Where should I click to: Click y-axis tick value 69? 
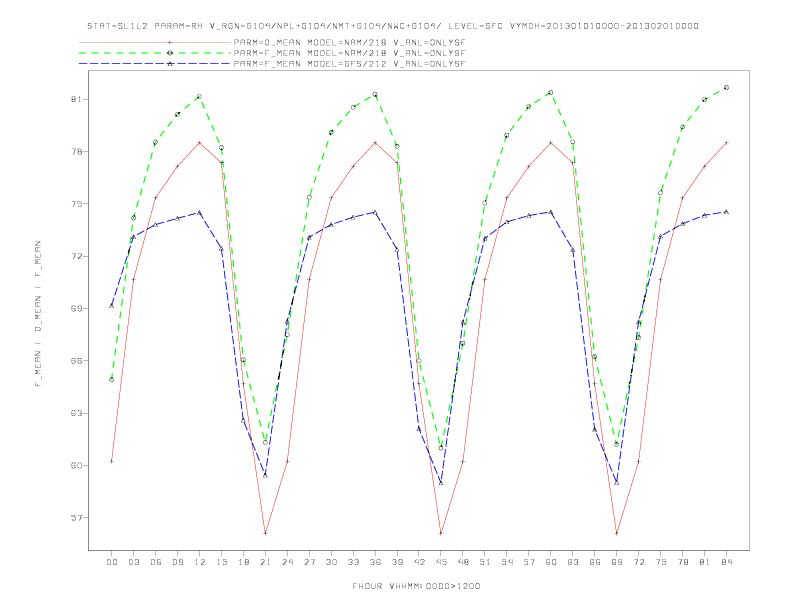click(76, 308)
